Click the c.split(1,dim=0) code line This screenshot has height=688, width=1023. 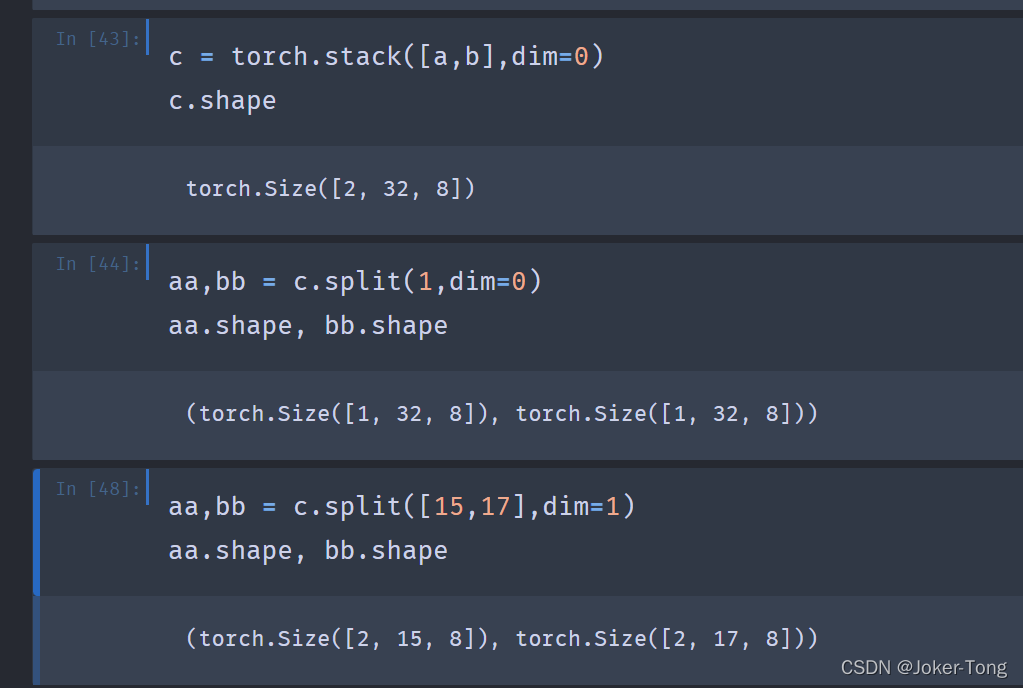(355, 282)
